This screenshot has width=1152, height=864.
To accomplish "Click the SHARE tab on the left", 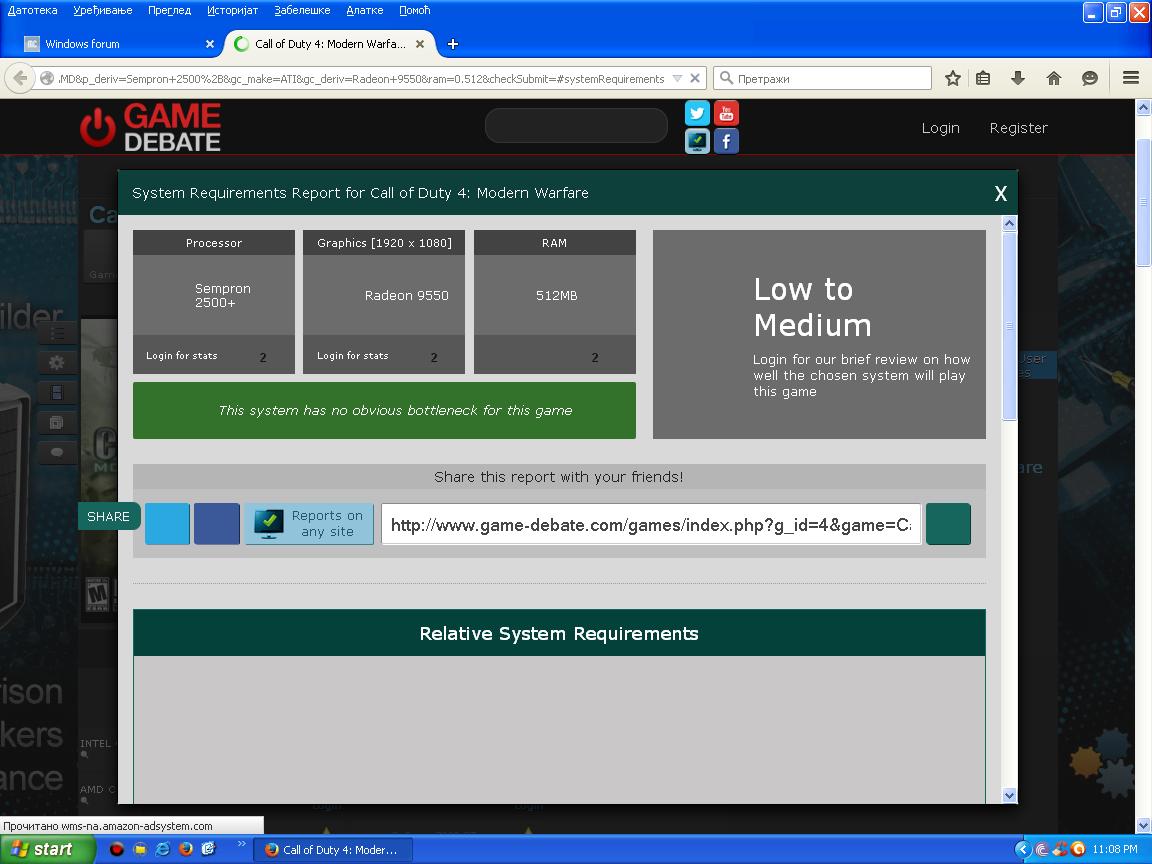I will click(109, 516).
